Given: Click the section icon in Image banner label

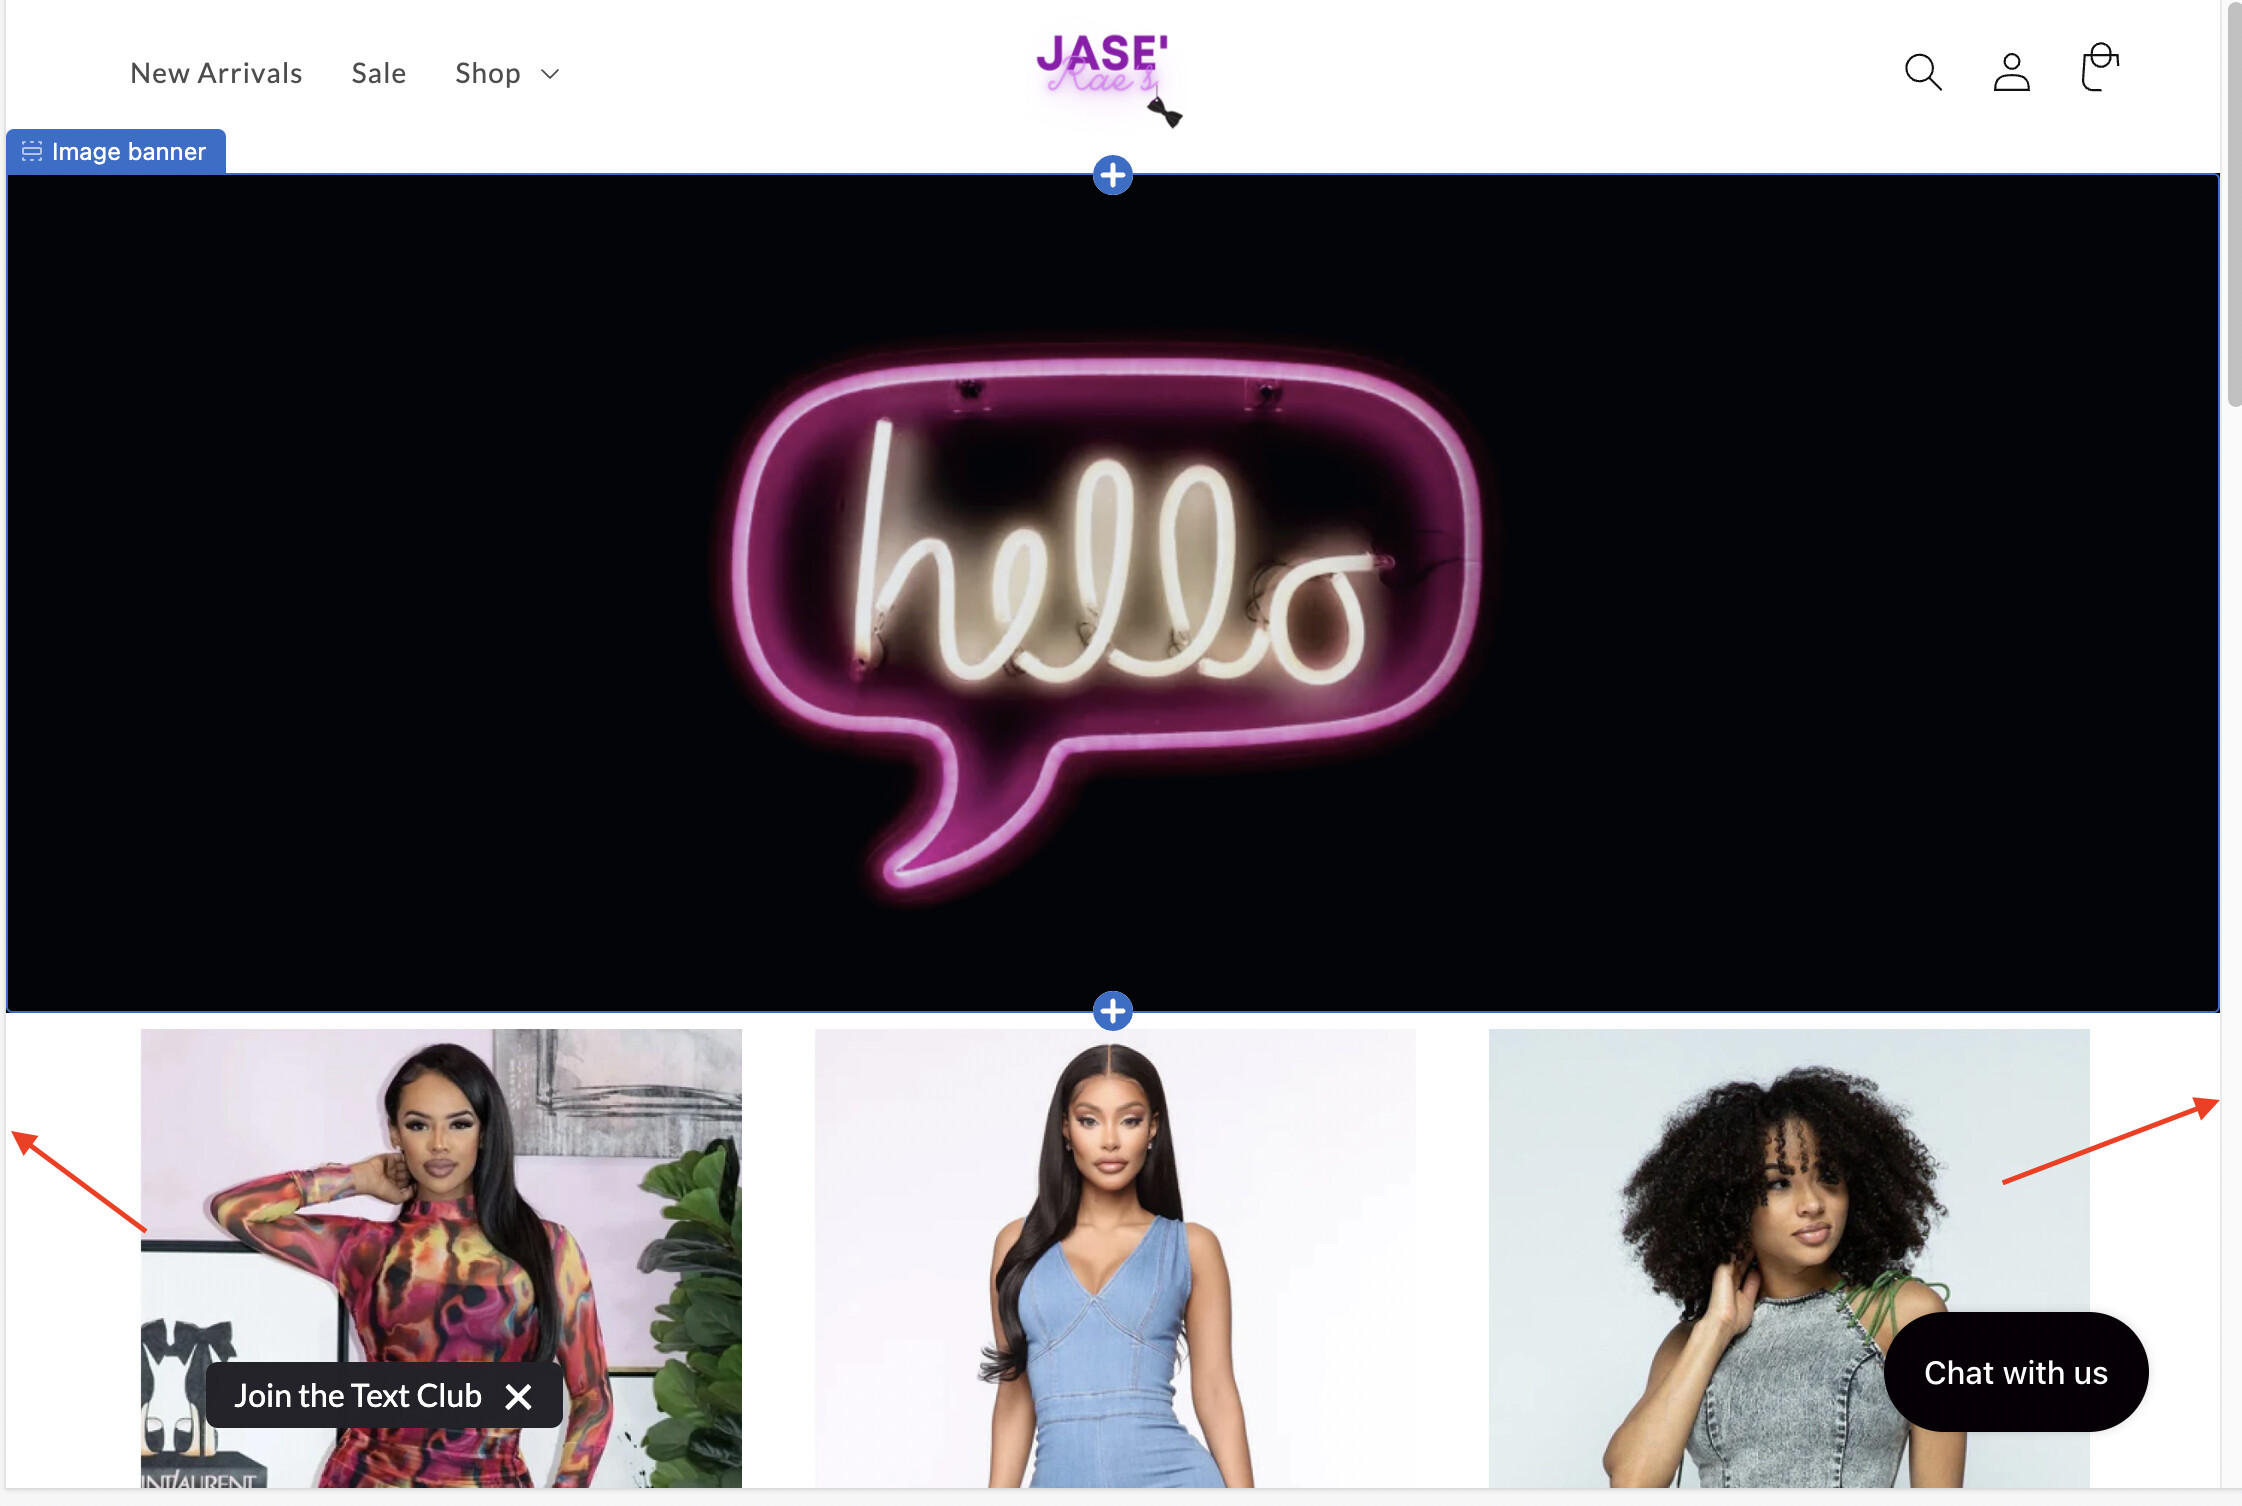Looking at the screenshot, I should coord(32,151).
